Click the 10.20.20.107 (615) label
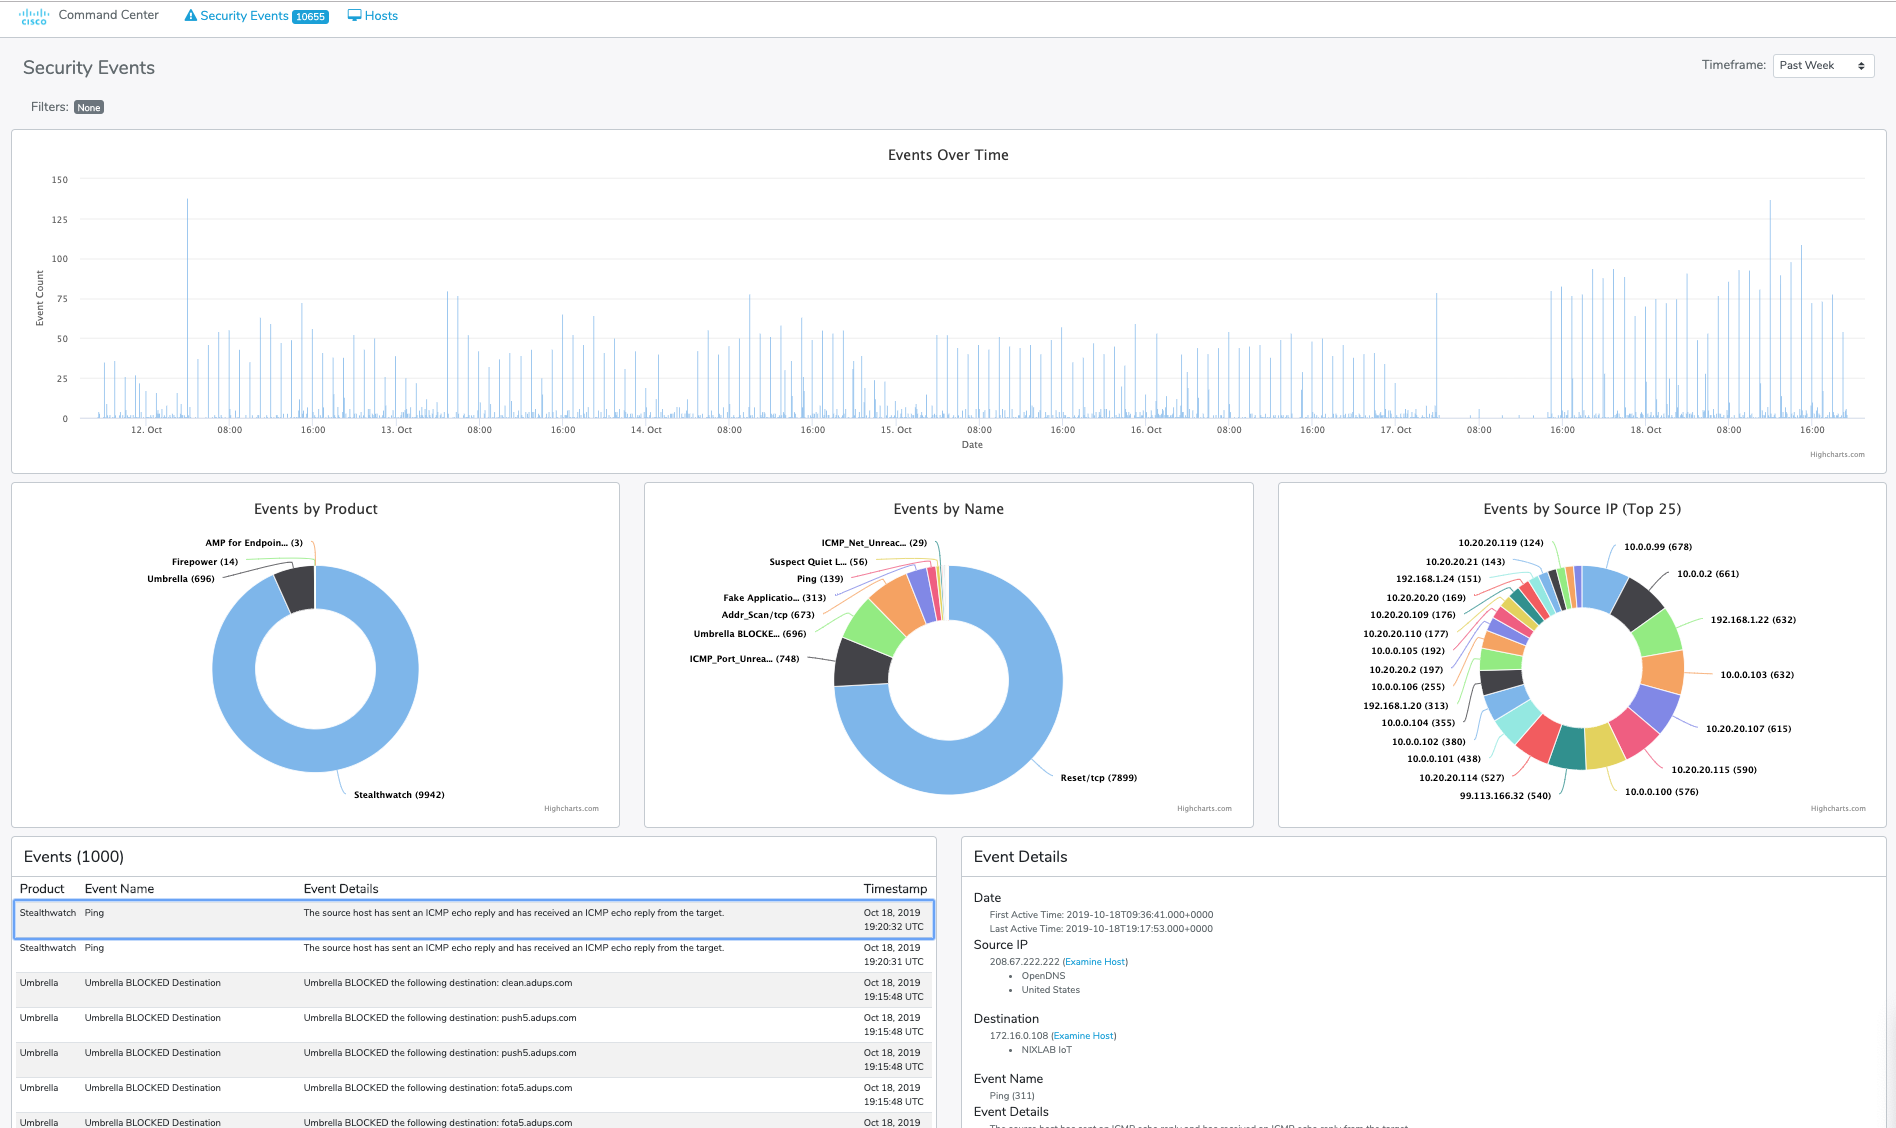The height and width of the screenshot is (1128, 1896). tap(1748, 729)
